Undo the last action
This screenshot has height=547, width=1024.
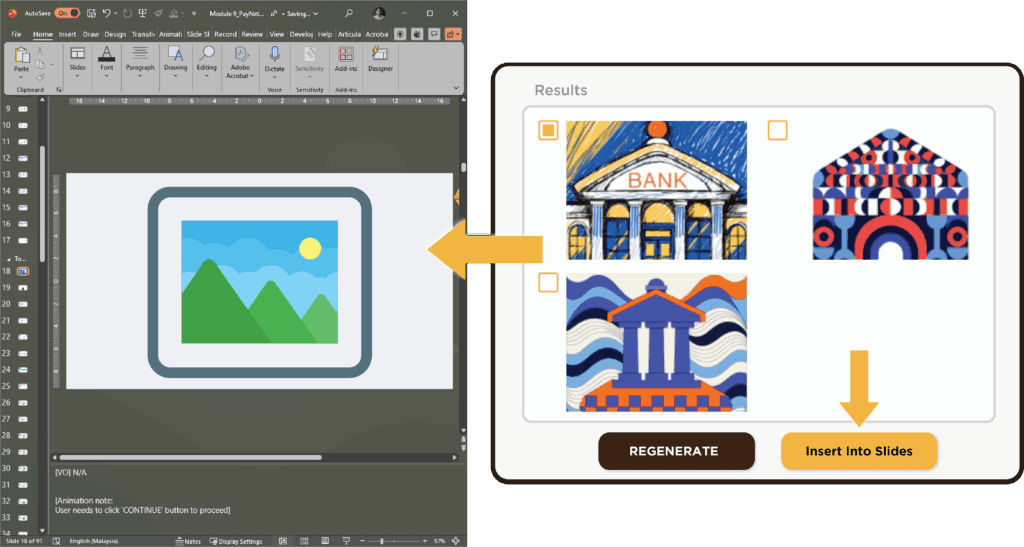pyautogui.click(x=106, y=13)
